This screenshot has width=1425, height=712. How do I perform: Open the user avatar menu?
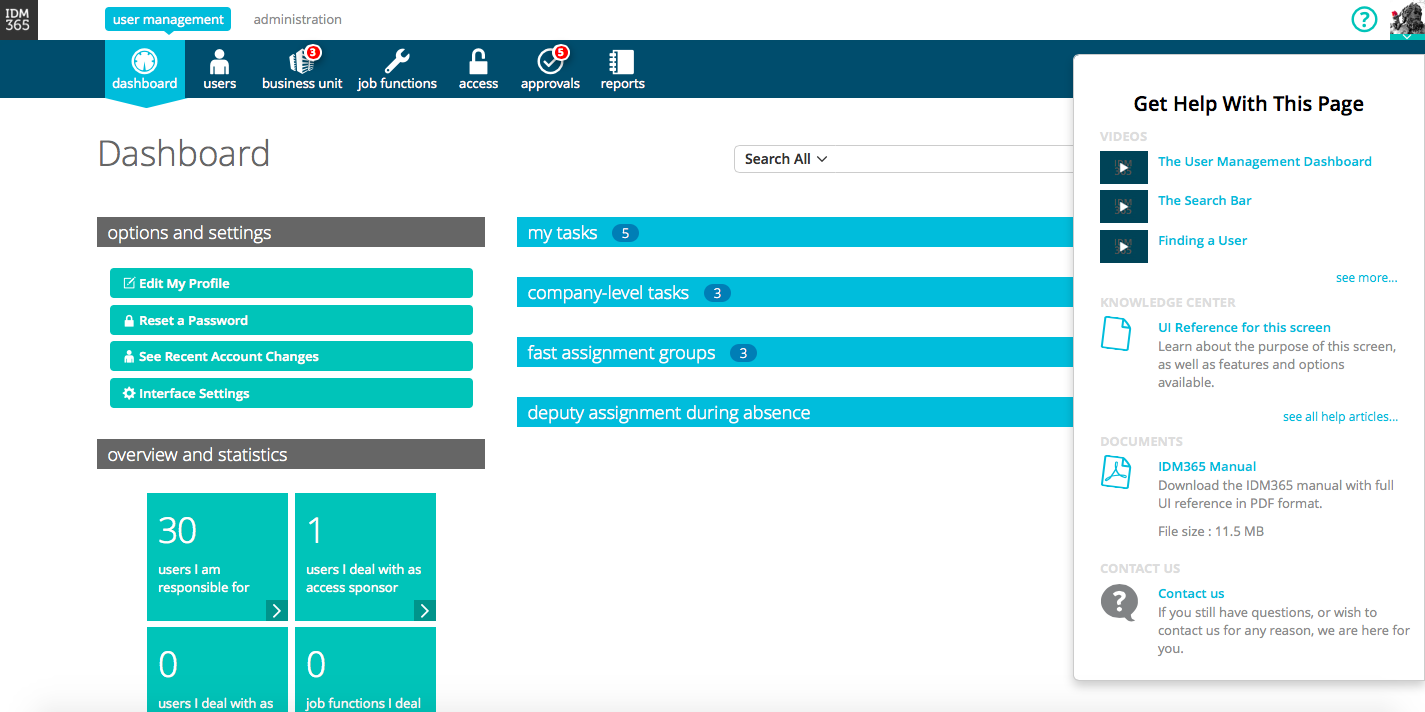[x=1406, y=19]
